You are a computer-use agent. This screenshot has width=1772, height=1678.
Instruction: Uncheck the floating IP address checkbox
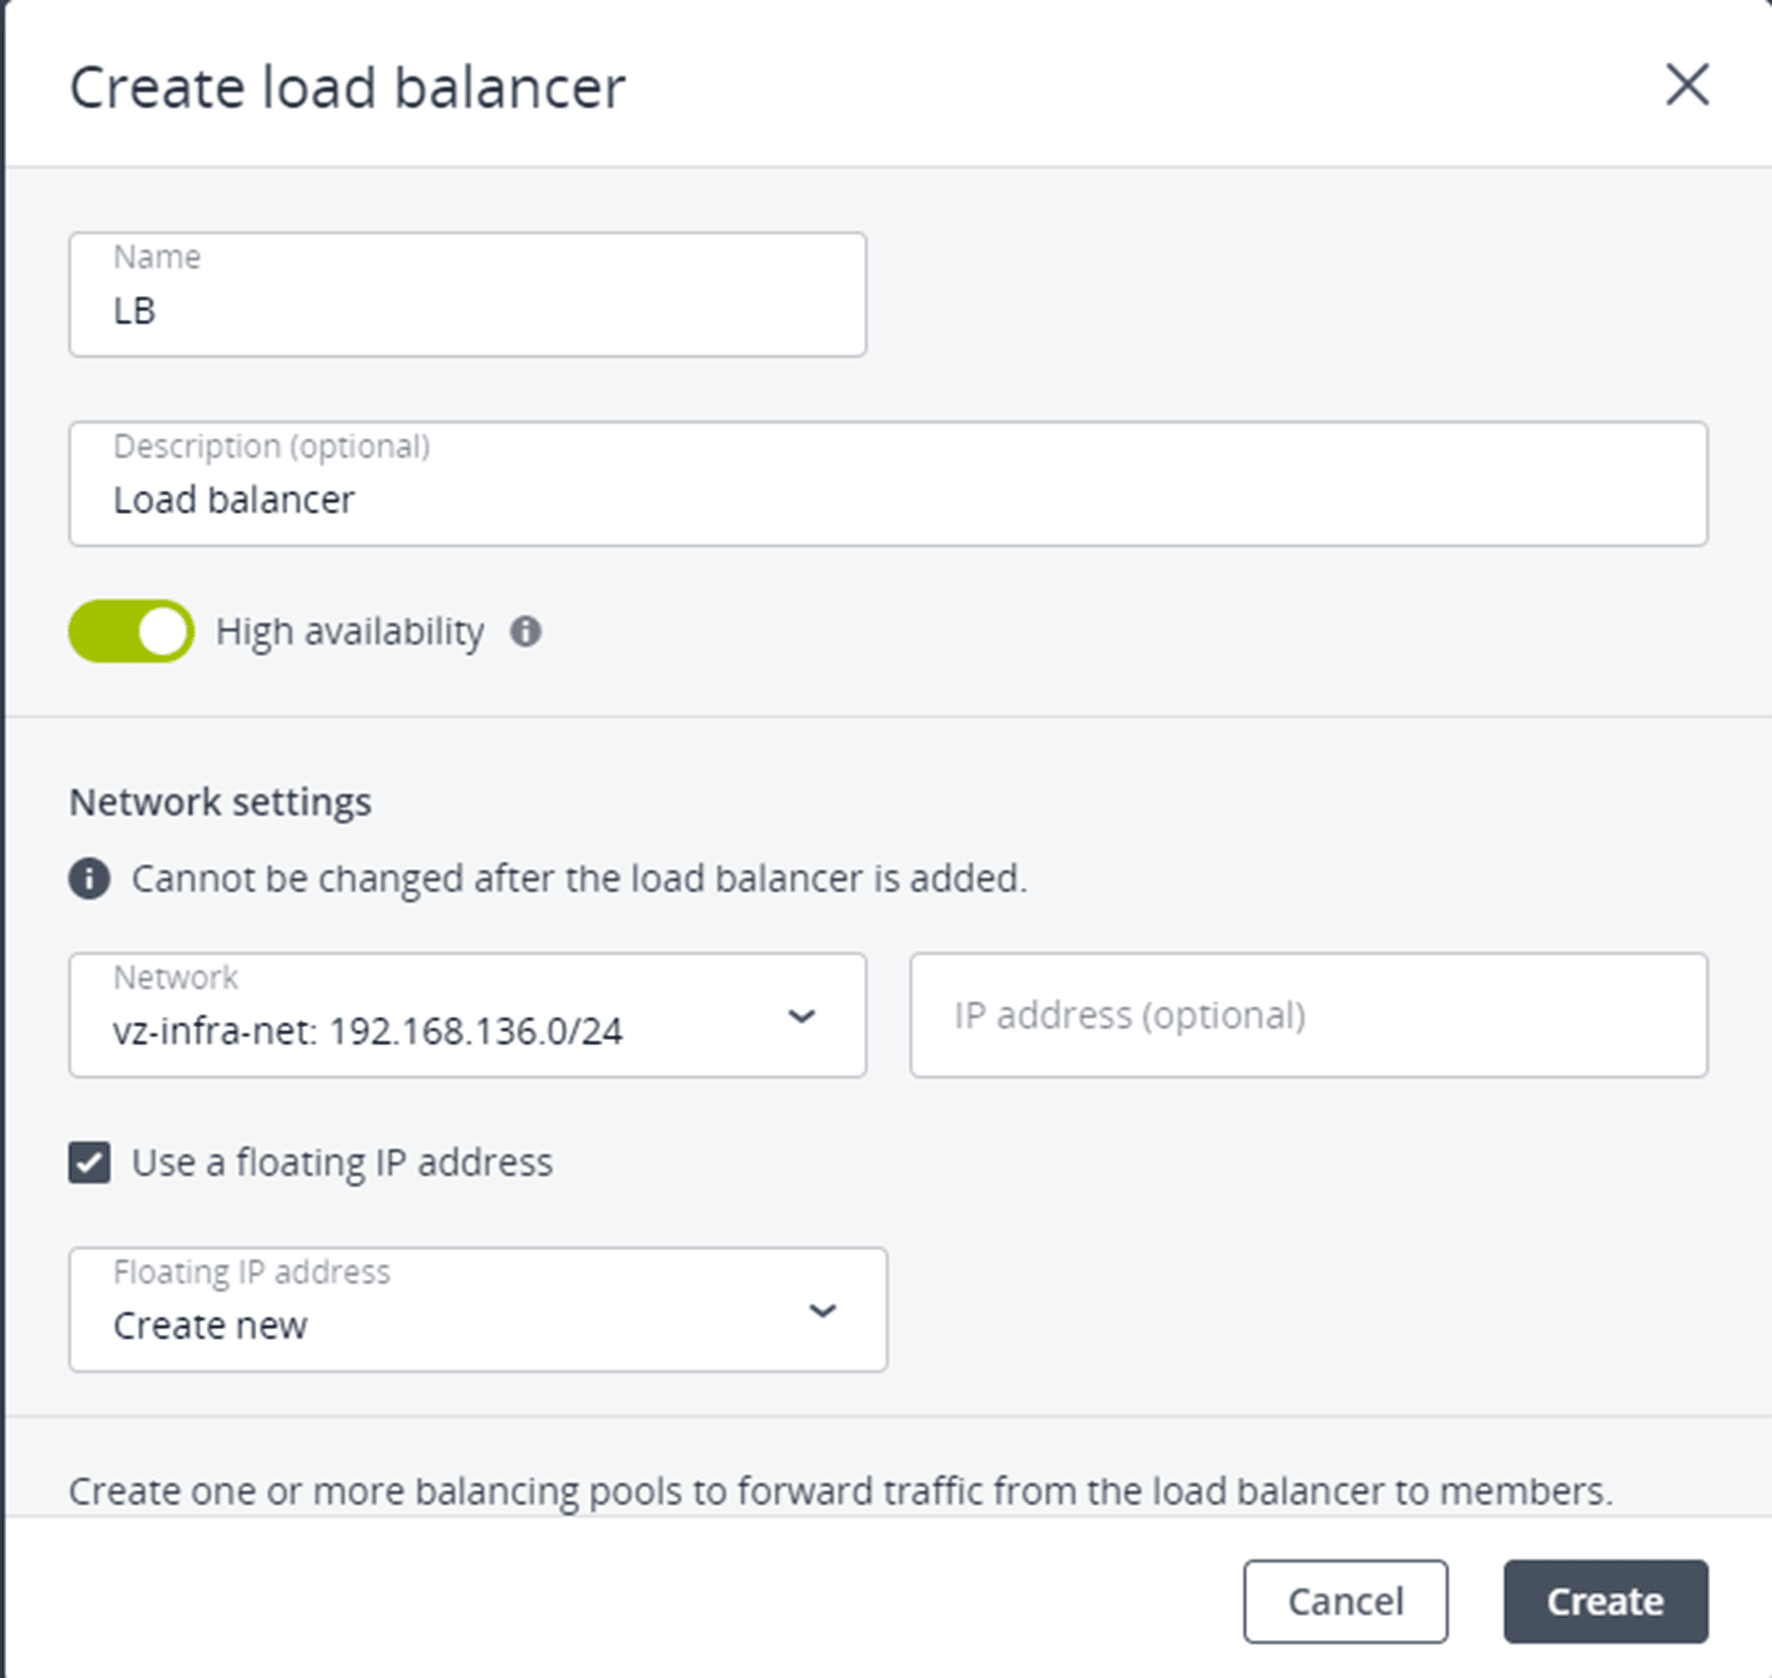(x=90, y=1163)
